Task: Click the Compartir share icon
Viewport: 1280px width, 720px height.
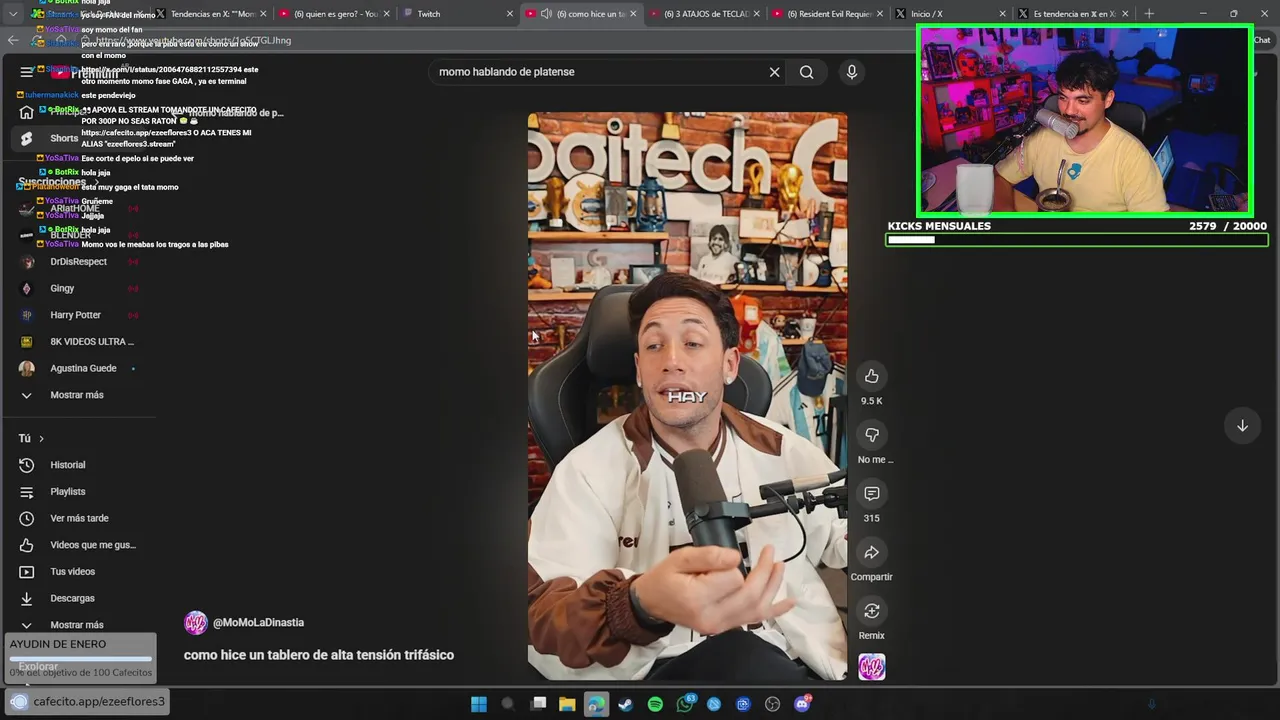Action: click(x=871, y=552)
